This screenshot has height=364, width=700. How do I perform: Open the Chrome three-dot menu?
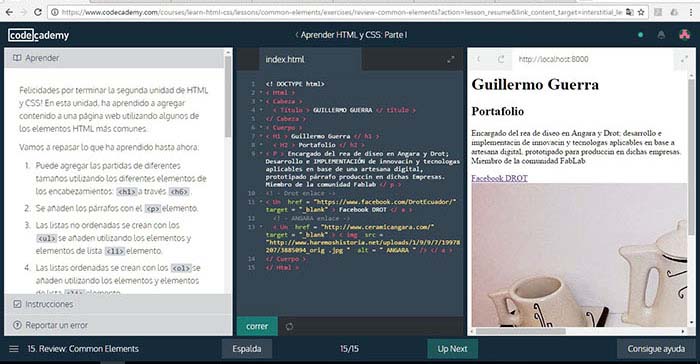coord(691,12)
